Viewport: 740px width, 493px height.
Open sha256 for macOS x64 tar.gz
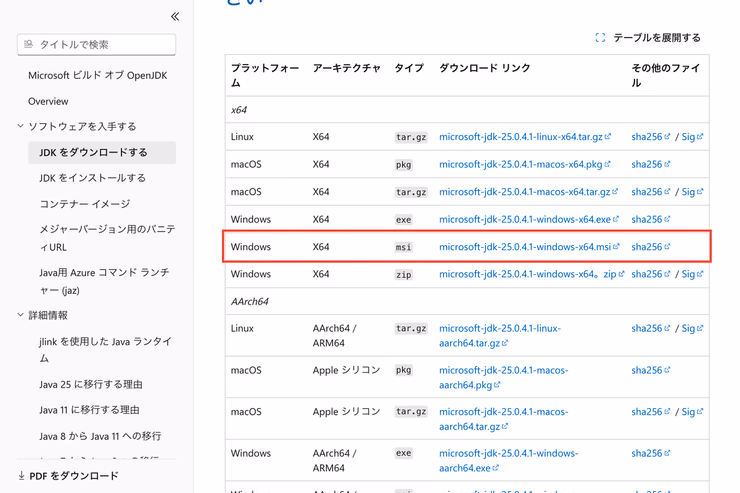click(x=650, y=192)
